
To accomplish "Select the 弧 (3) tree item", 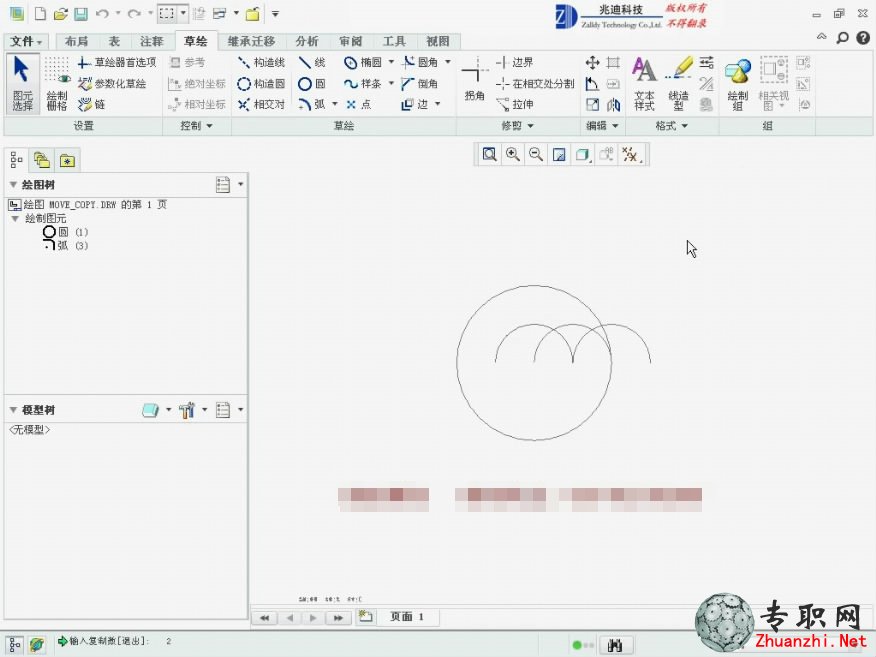I will tap(65, 245).
